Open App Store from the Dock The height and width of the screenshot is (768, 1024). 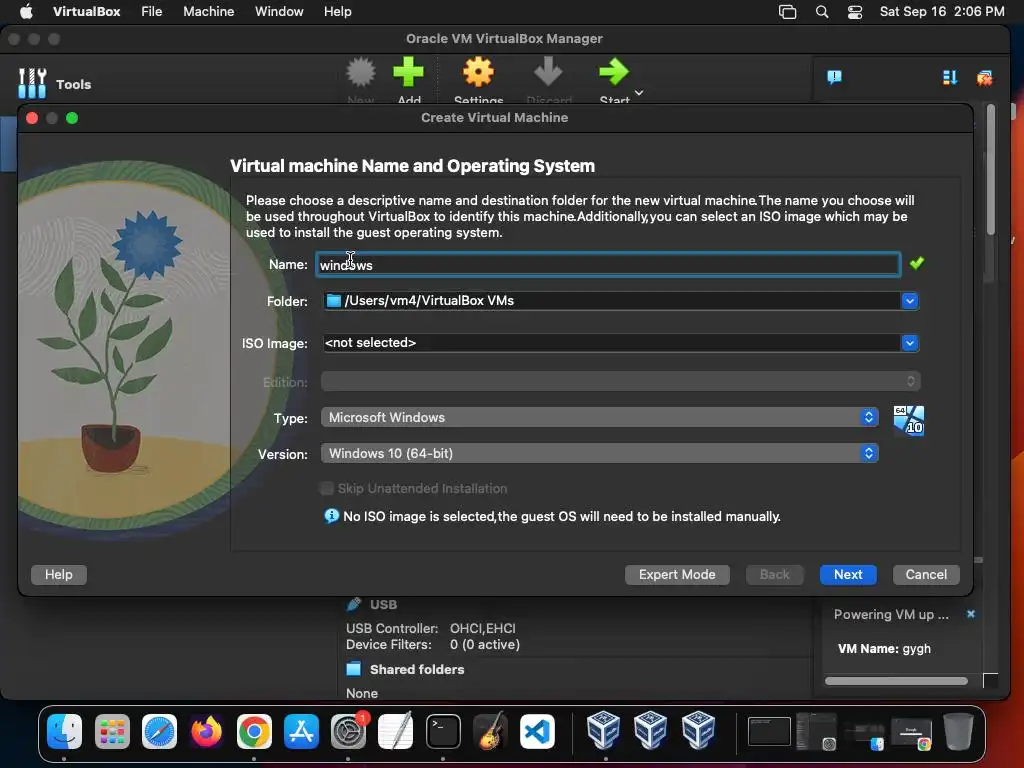click(x=301, y=731)
